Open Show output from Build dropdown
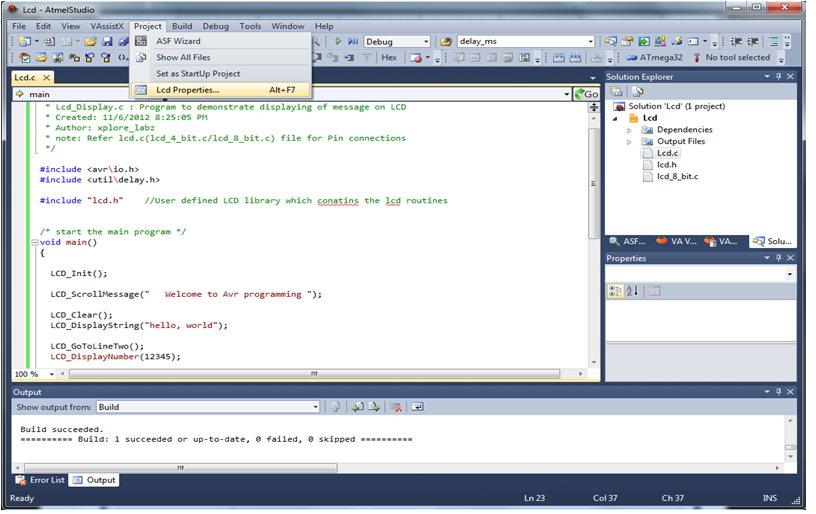This screenshot has width=816, height=514. pos(208,407)
